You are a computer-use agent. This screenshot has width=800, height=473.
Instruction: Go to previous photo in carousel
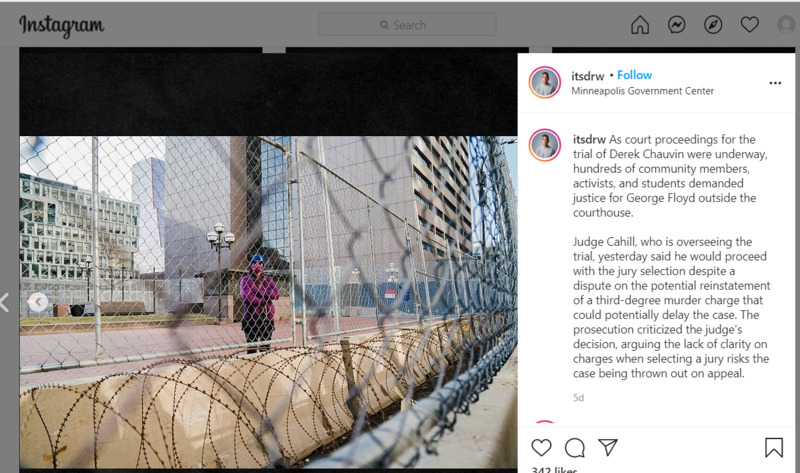(38, 302)
